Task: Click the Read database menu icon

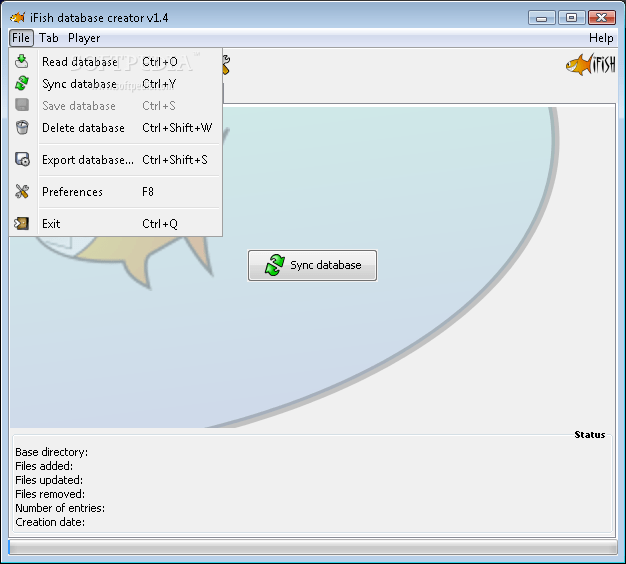Action: [22, 61]
